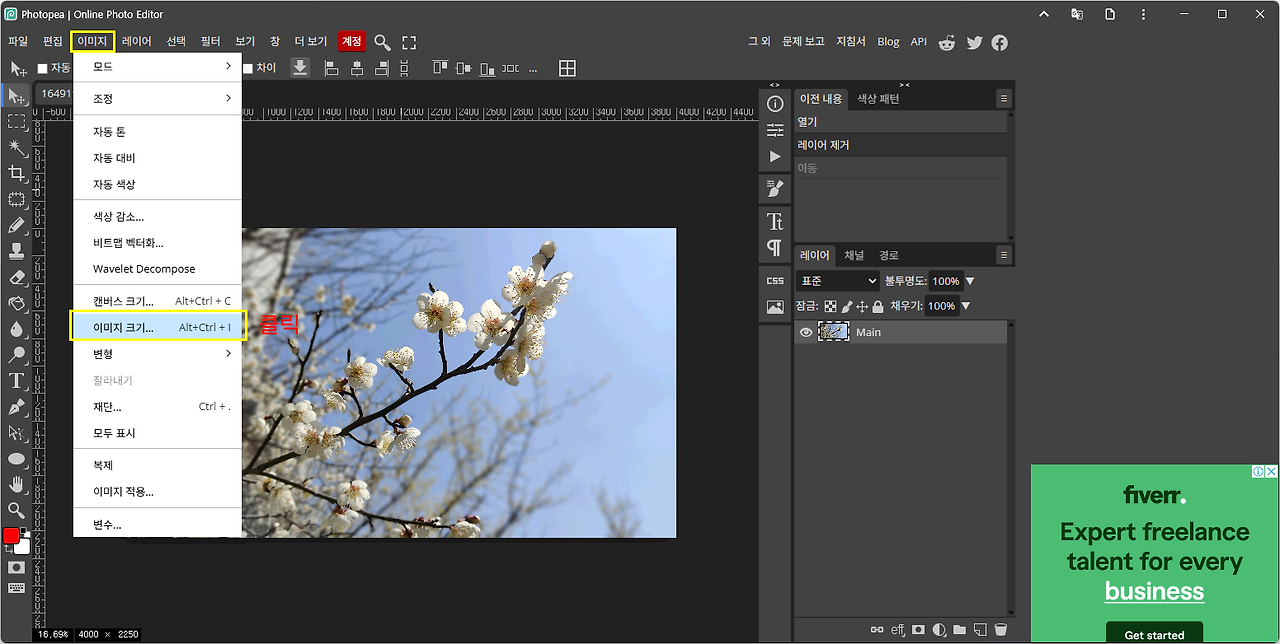Expand the 채우기 fill slider arrow
This screenshot has height=644, width=1280.
[965, 306]
